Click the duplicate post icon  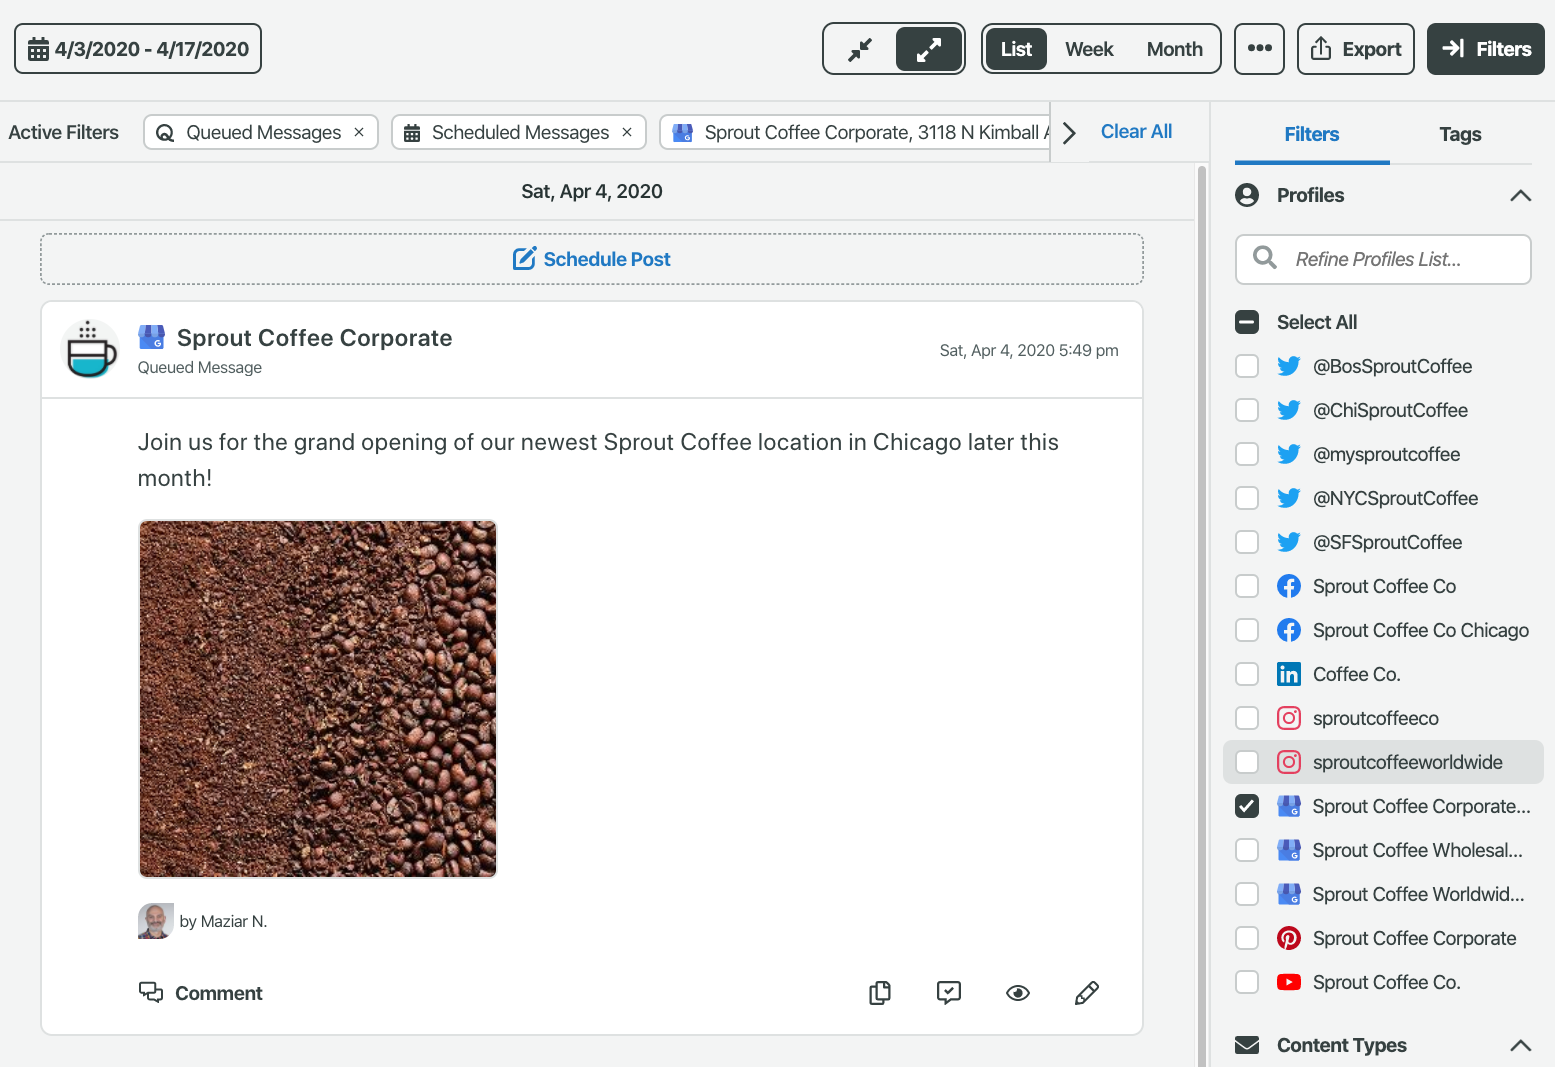880,993
